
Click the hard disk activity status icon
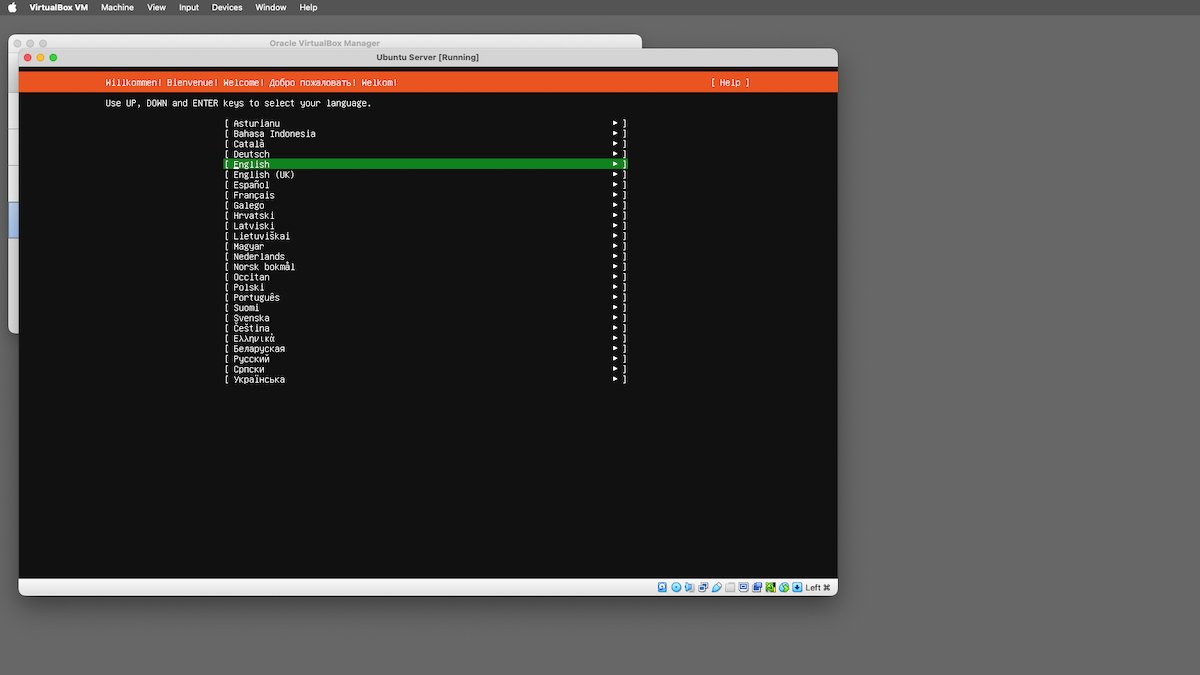point(662,587)
